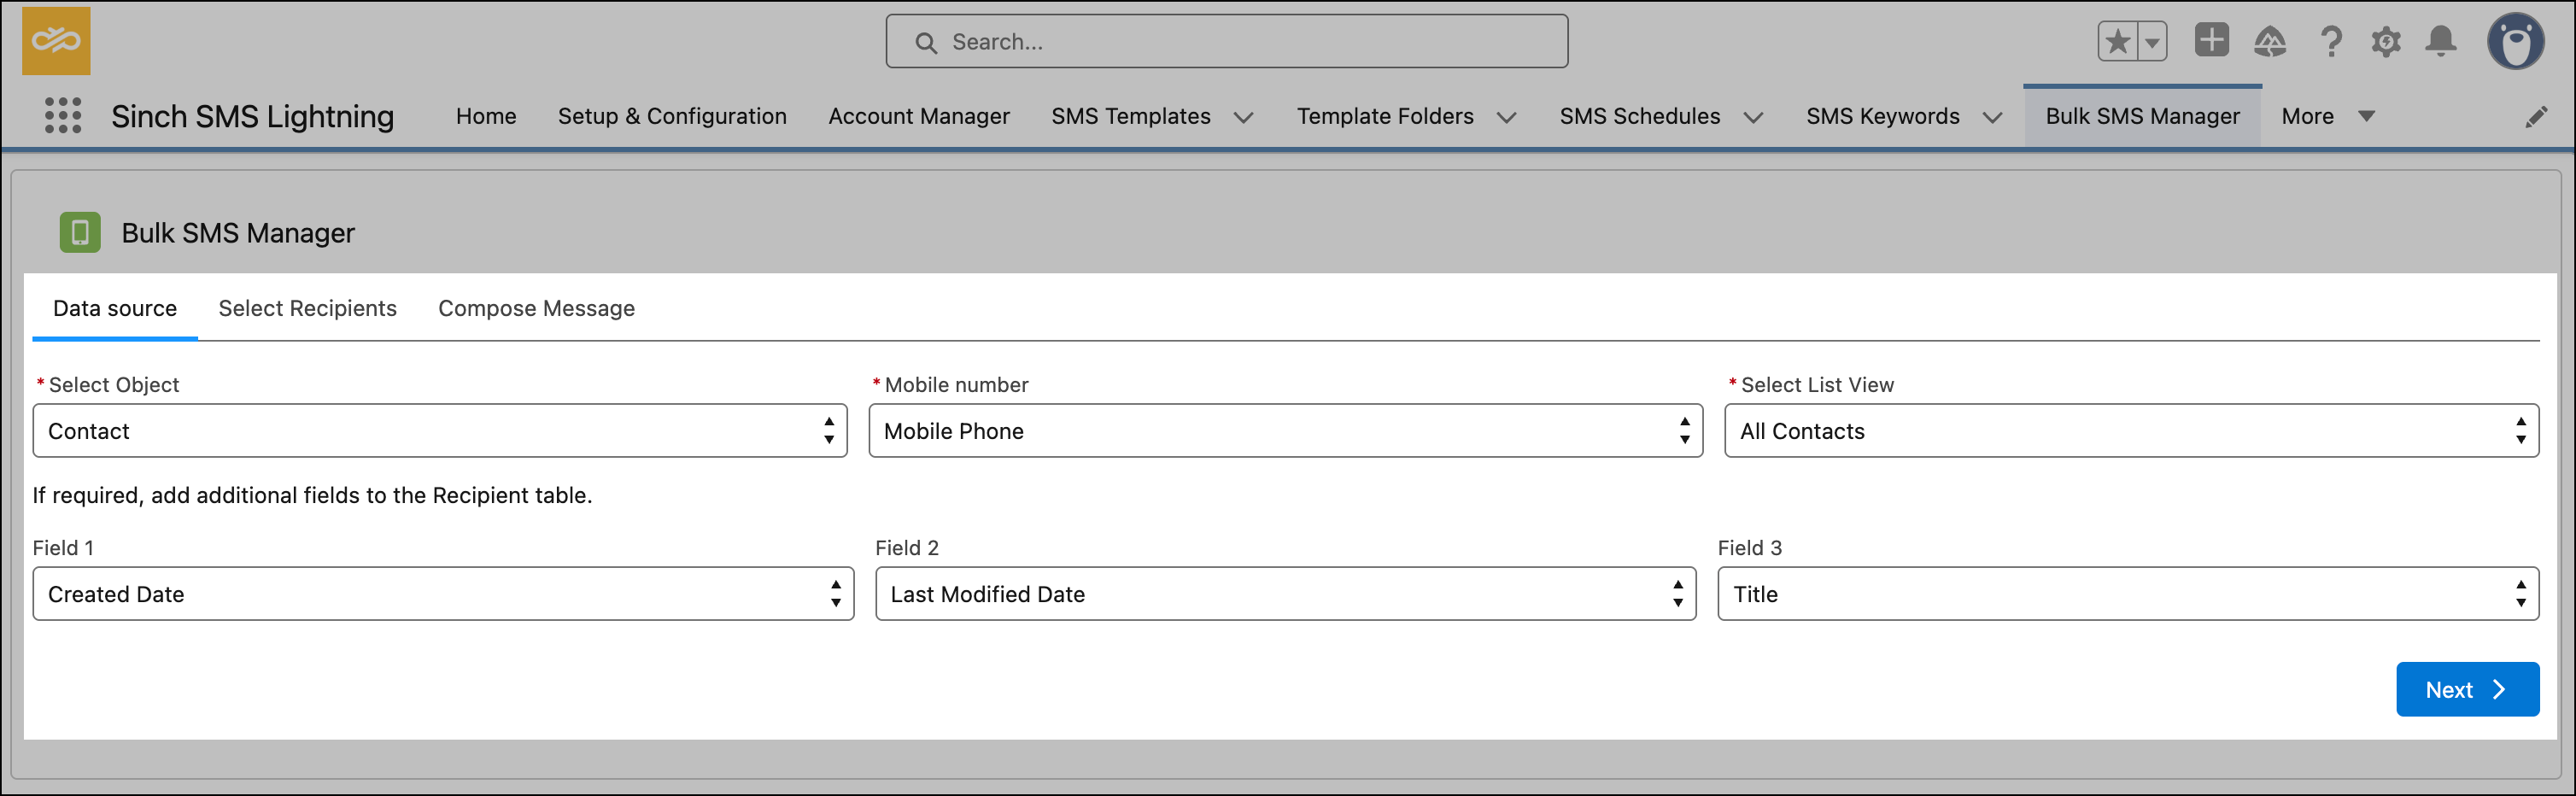Image resolution: width=2576 pixels, height=796 pixels.
Task: Open the Select List View dropdown
Action: (x=2131, y=431)
